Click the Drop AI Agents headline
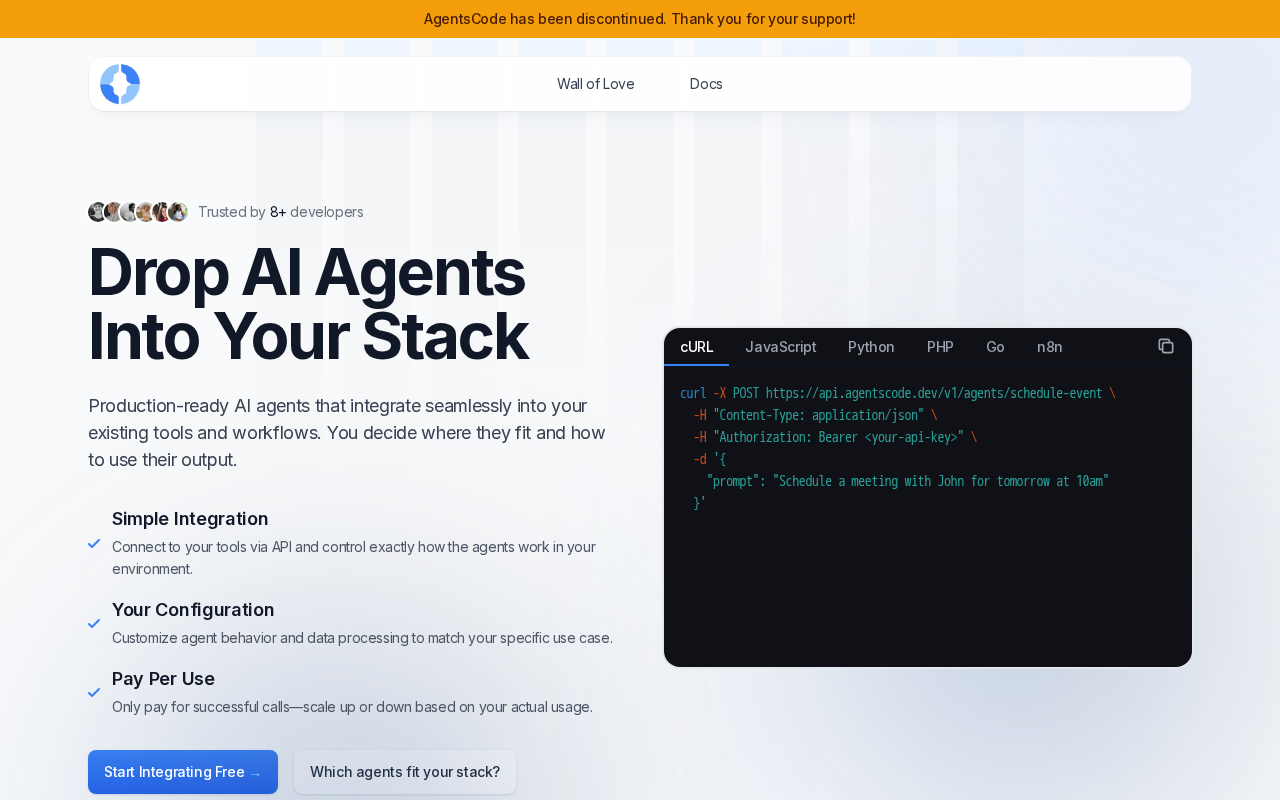1280x800 pixels. tap(308, 304)
